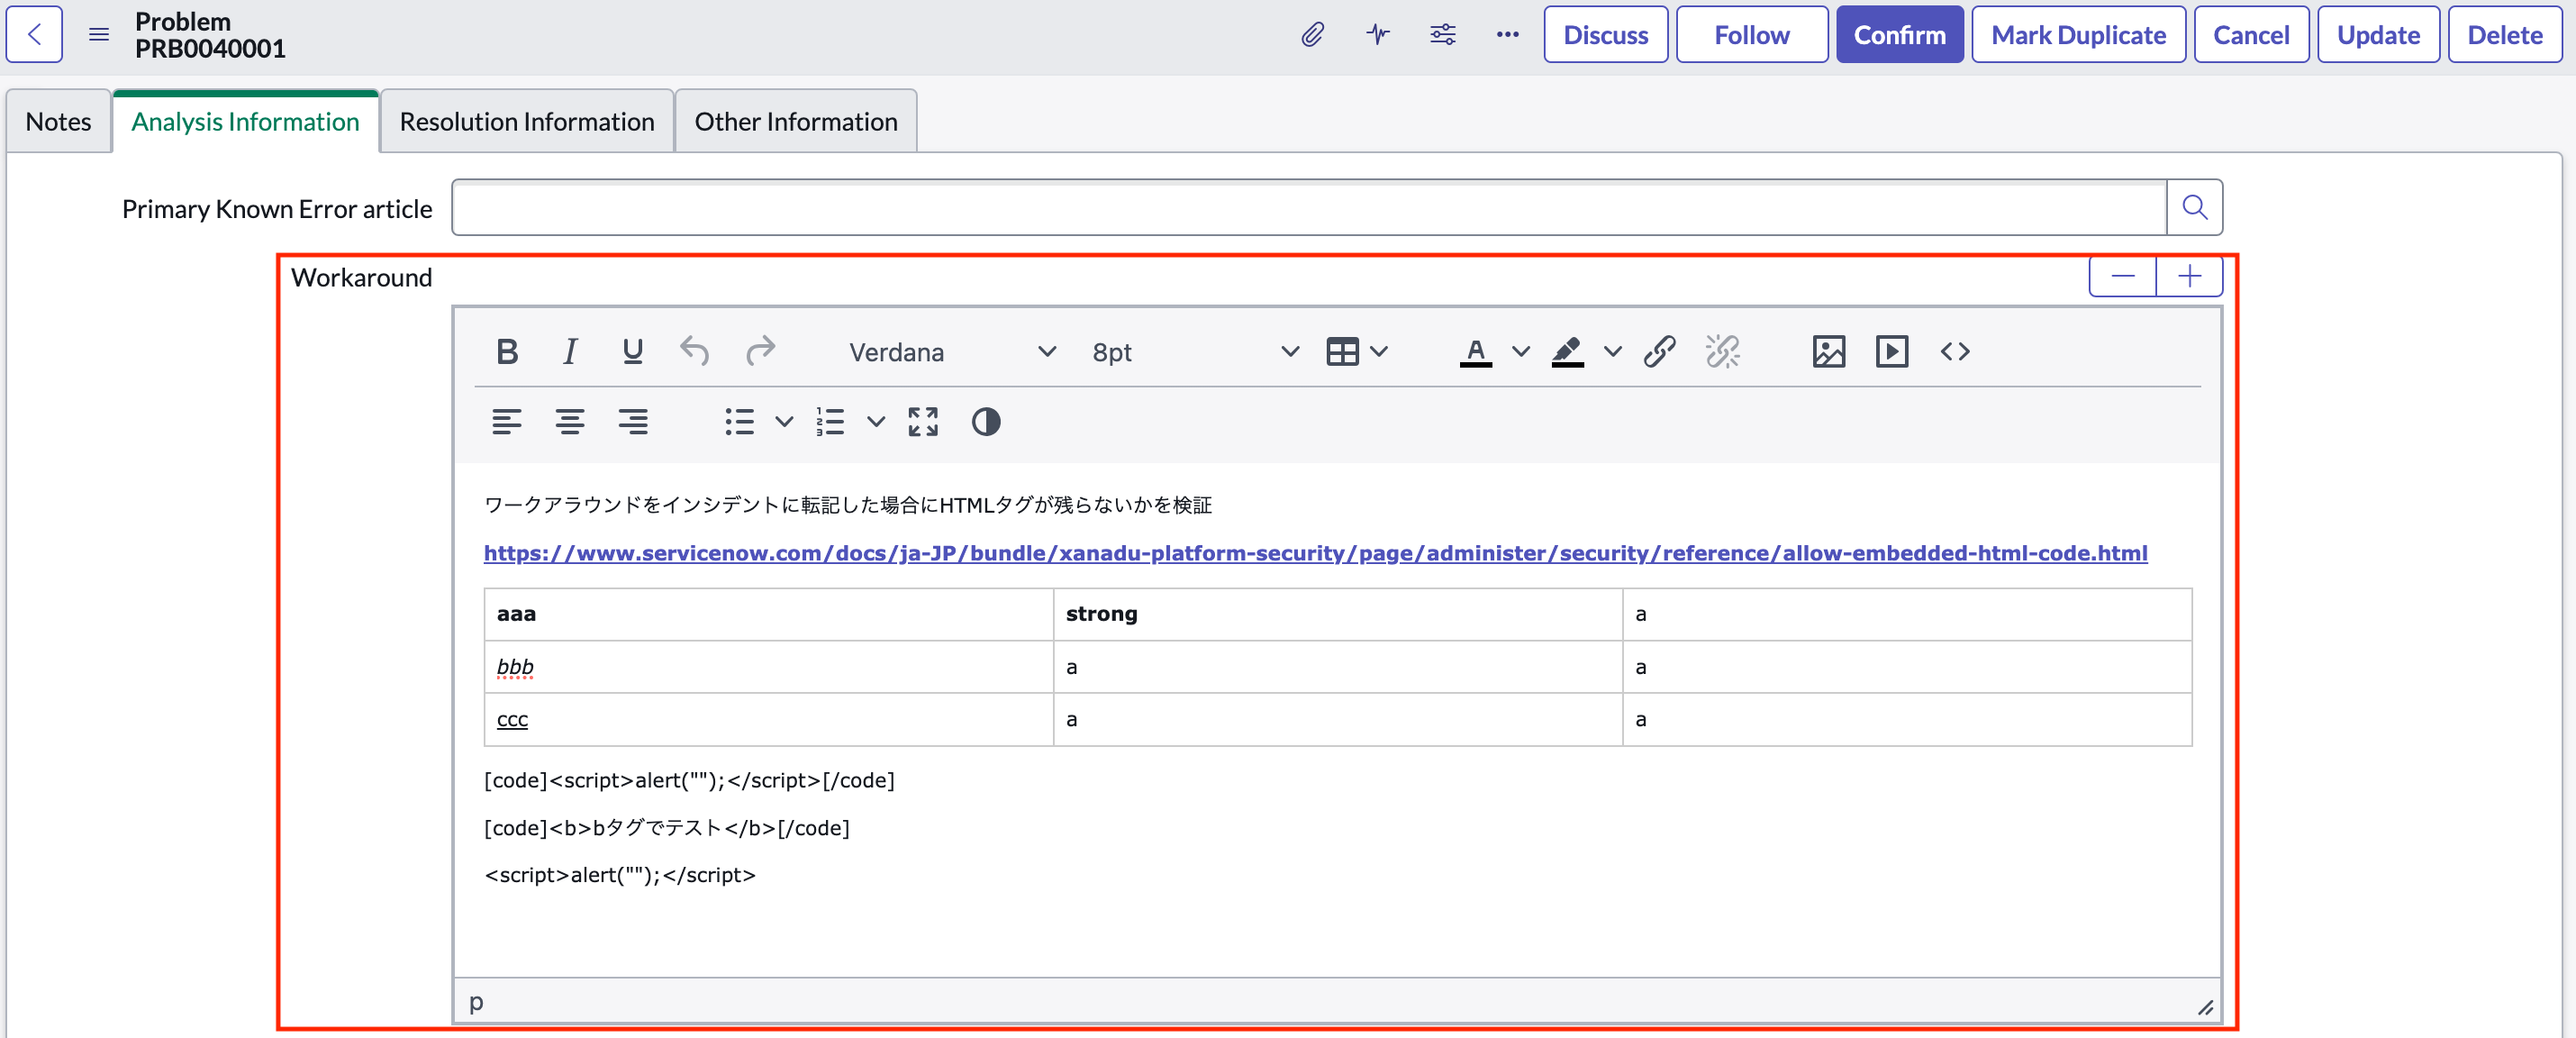
Task: Click the Confirm button
Action: [1898, 35]
